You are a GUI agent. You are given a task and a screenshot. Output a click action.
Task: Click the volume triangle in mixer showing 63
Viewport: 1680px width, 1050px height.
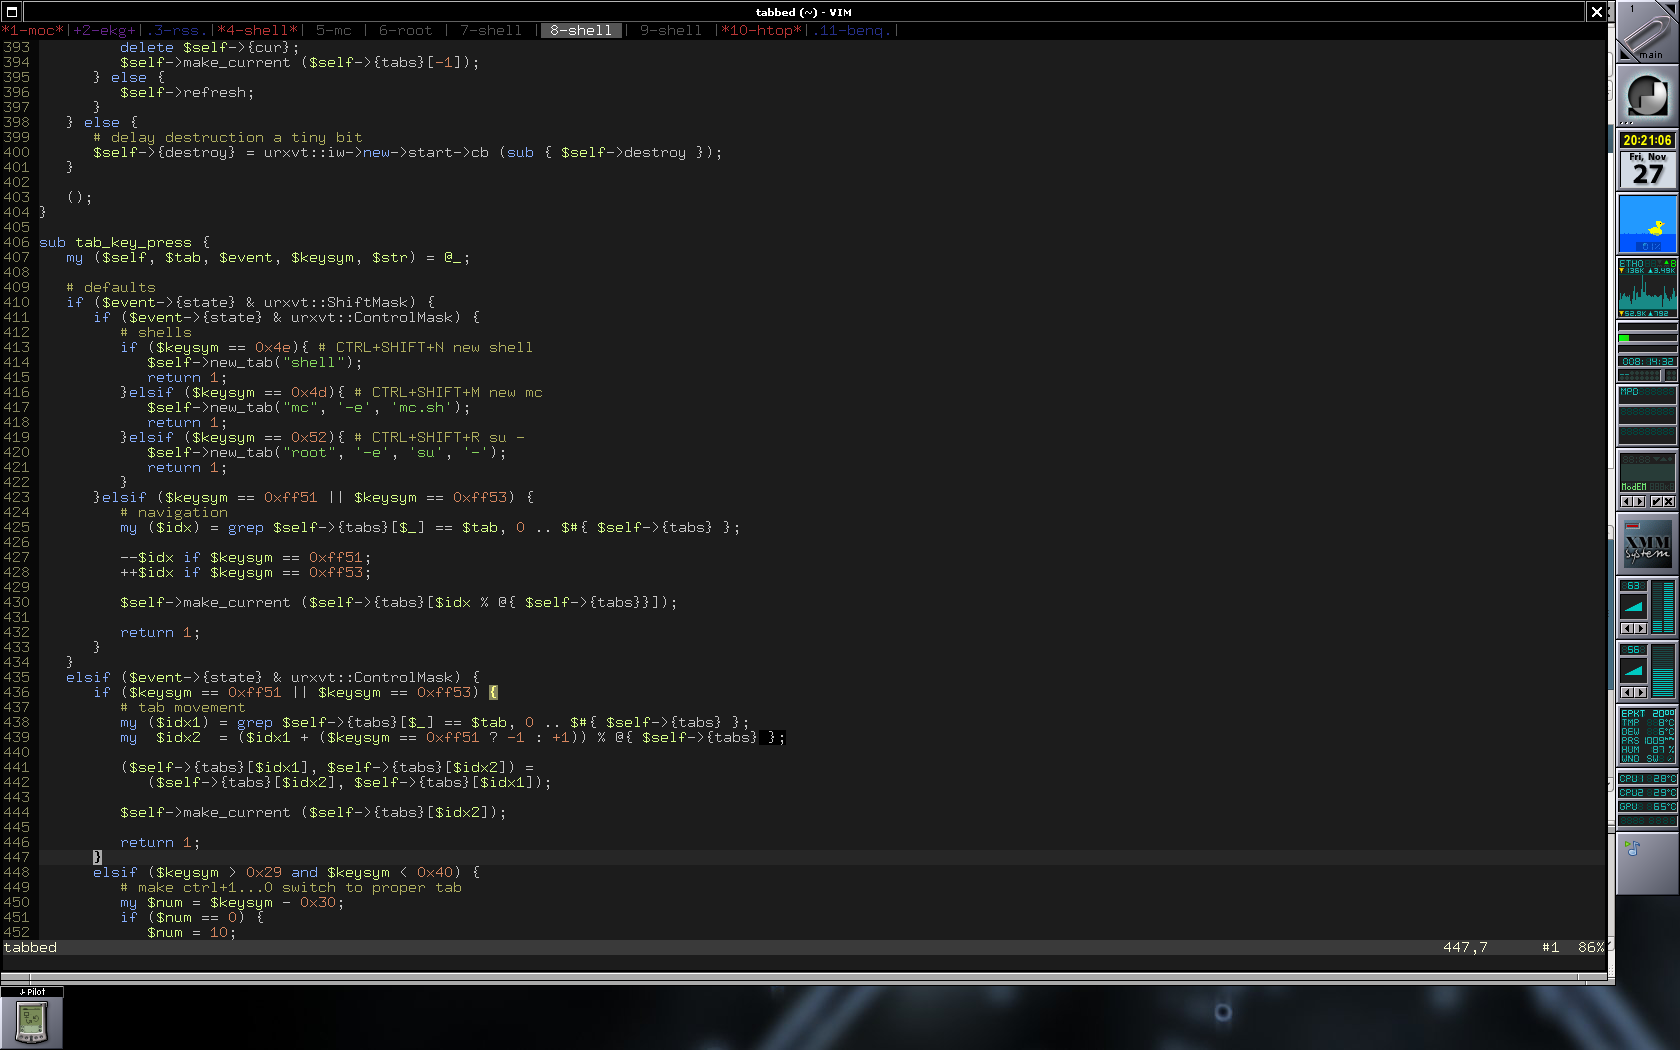pos(1633,606)
